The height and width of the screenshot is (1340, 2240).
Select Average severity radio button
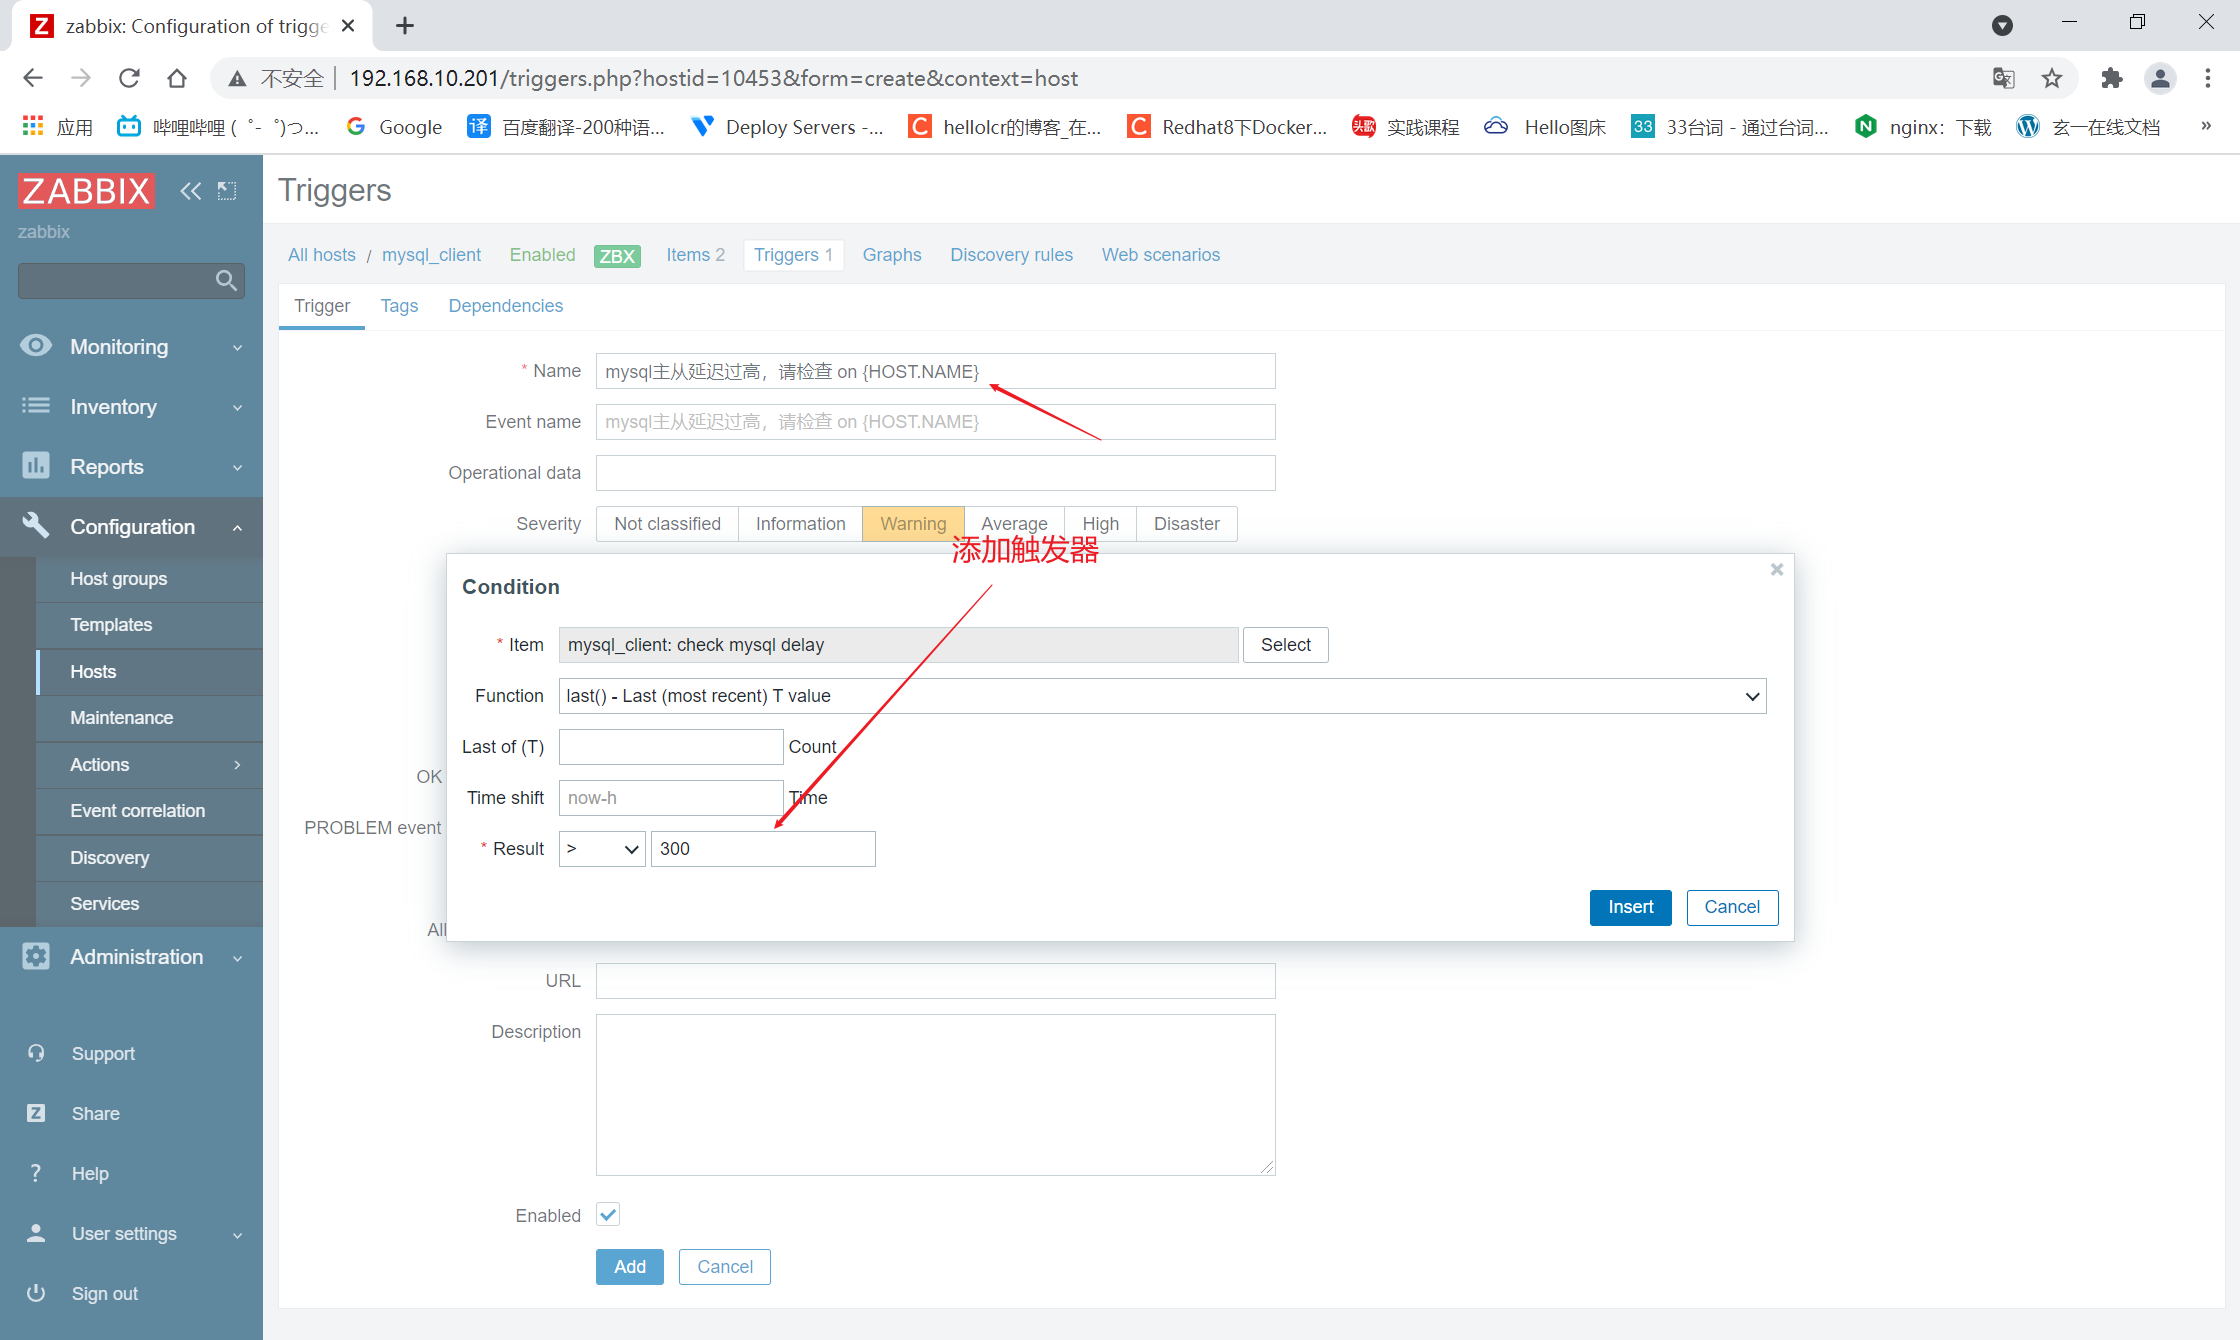tap(1014, 523)
